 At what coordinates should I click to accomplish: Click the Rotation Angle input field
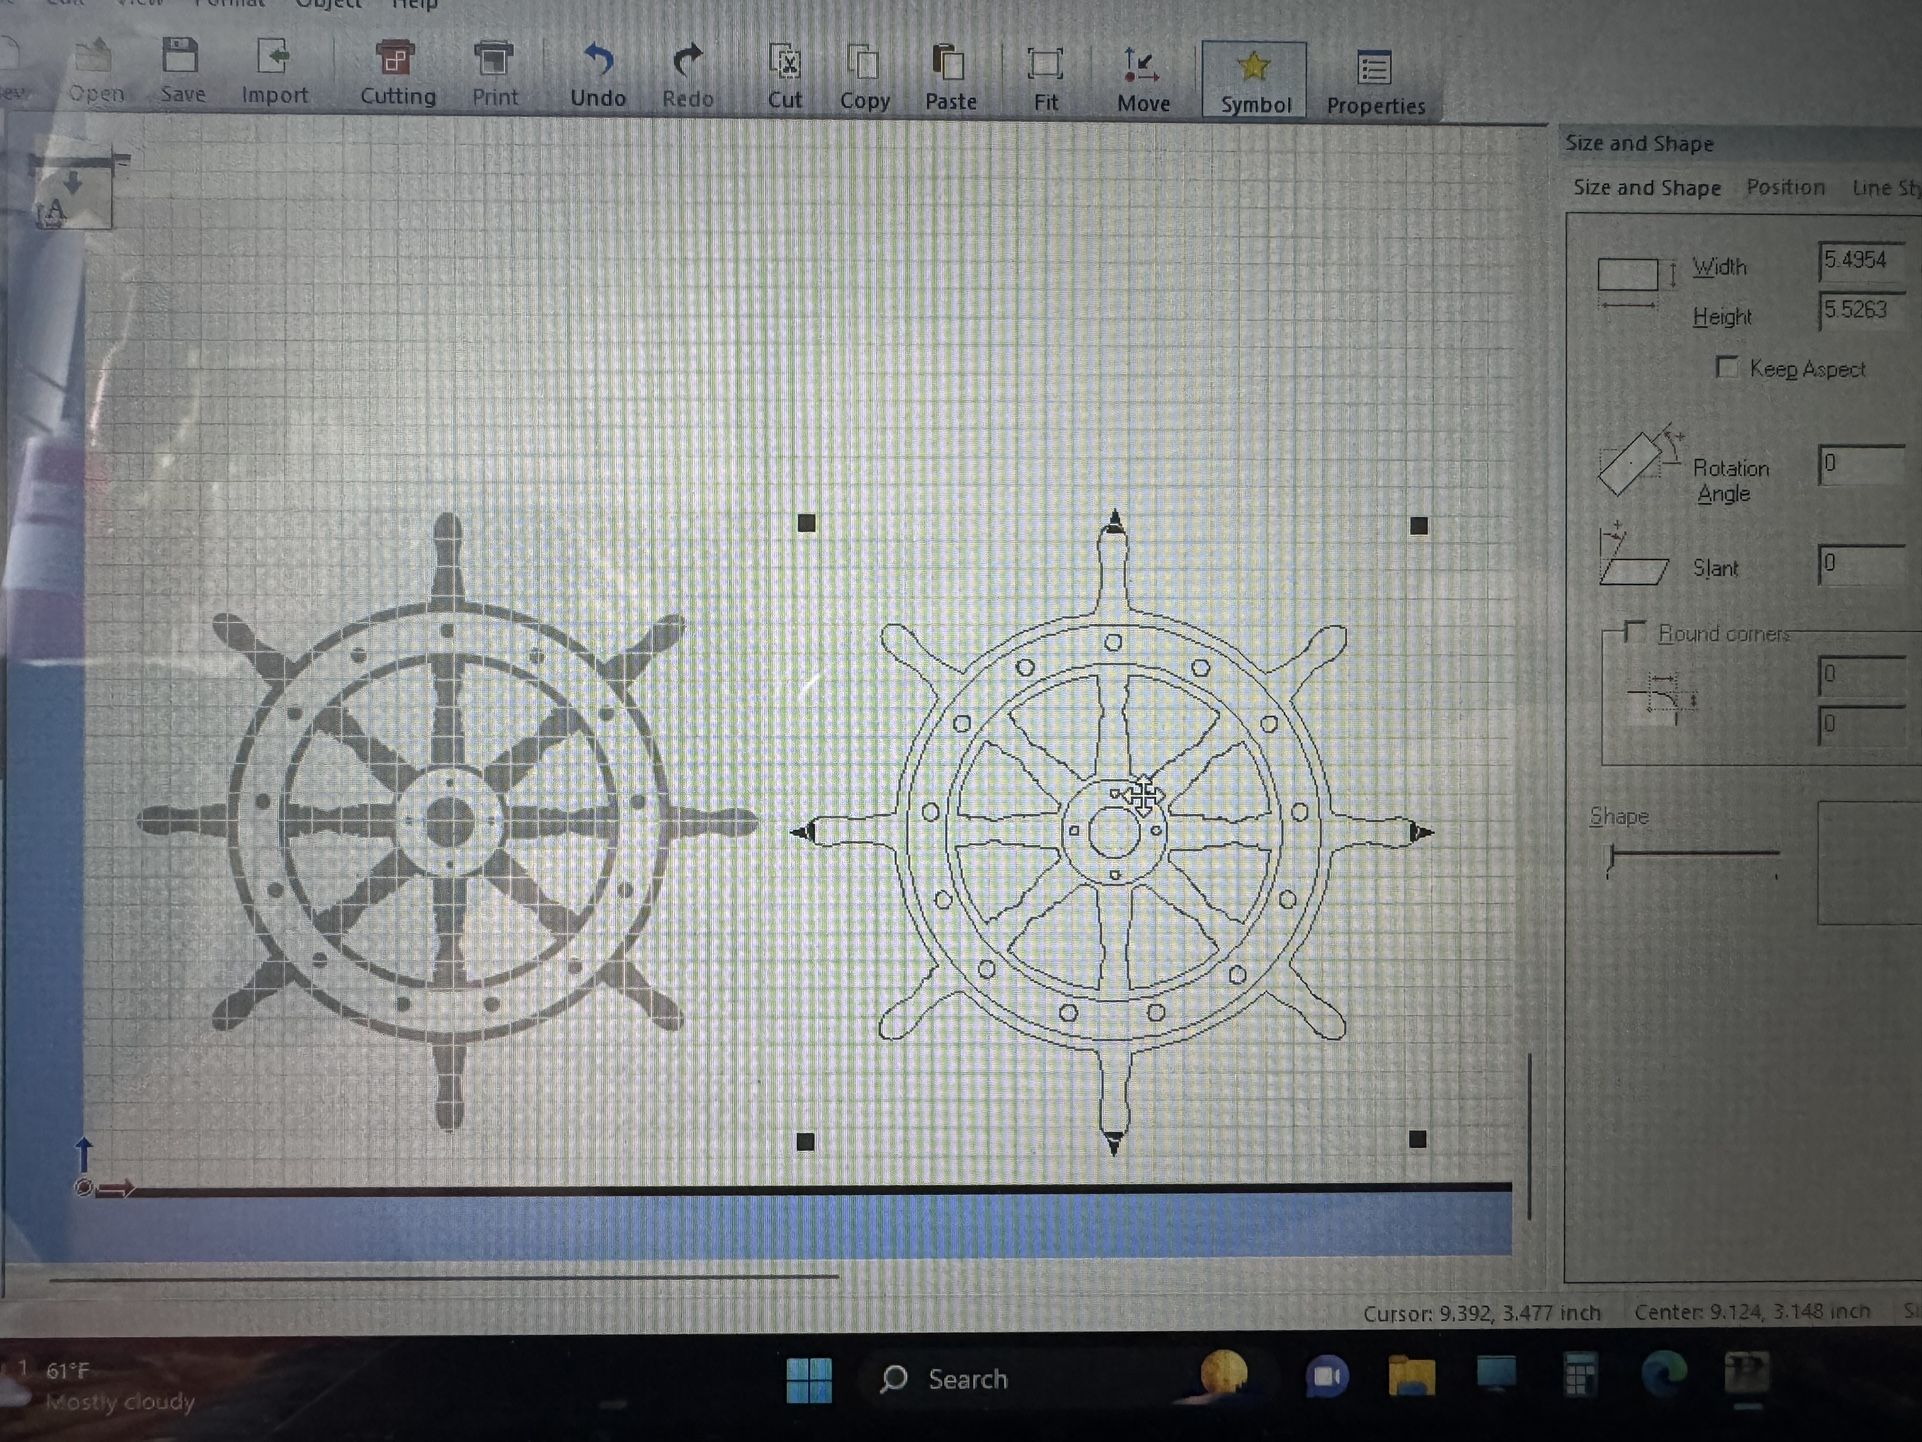point(1861,464)
